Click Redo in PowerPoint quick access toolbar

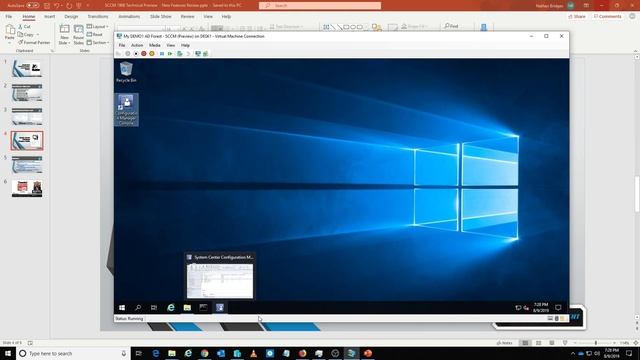(69, 6)
